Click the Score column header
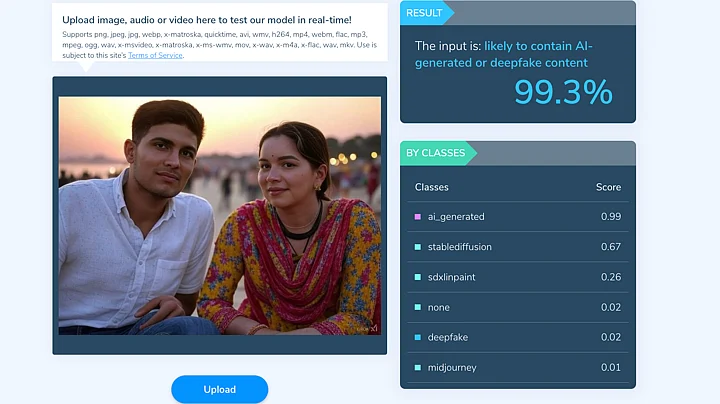Screen dimensions: 720x404 click(608, 187)
